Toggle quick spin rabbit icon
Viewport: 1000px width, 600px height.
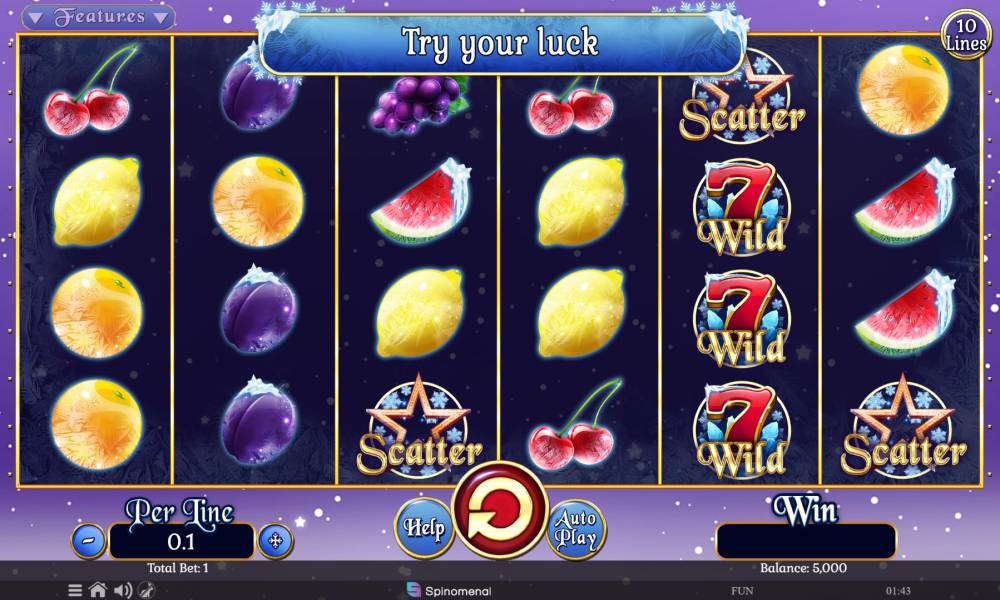click(147, 590)
